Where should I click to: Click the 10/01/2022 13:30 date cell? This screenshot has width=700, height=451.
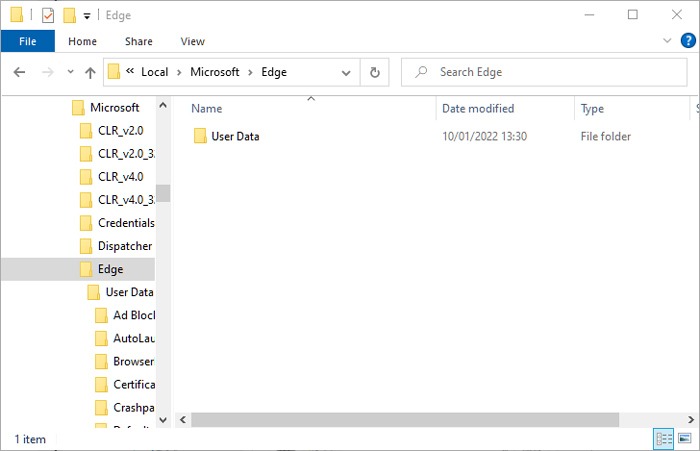(x=484, y=136)
